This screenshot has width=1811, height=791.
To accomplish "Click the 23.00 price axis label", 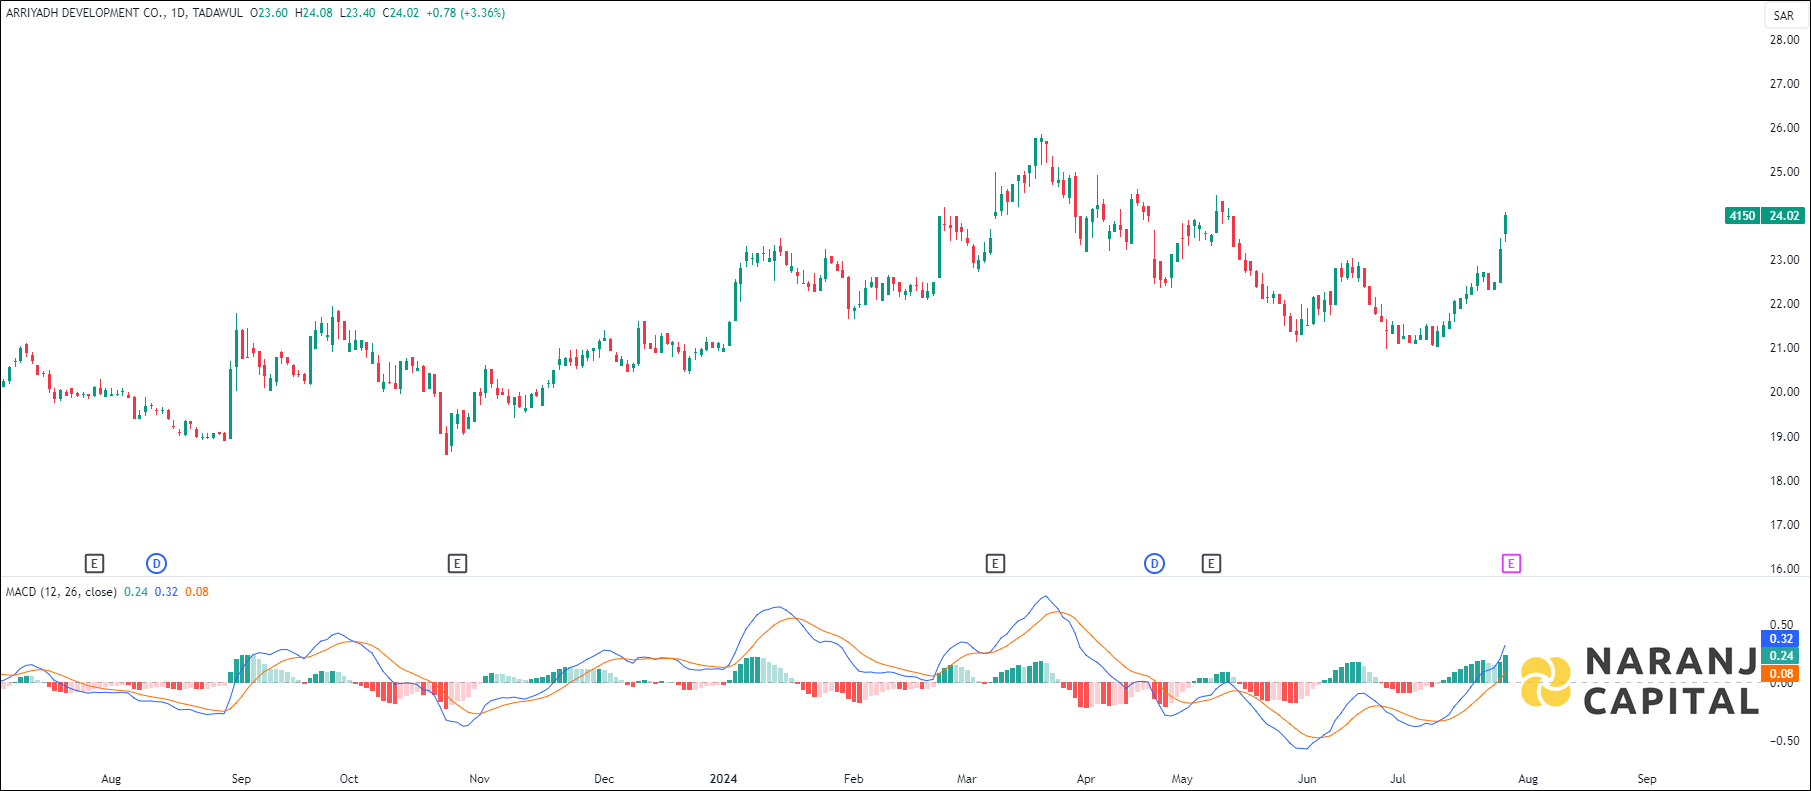I will tap(1784, 260).
